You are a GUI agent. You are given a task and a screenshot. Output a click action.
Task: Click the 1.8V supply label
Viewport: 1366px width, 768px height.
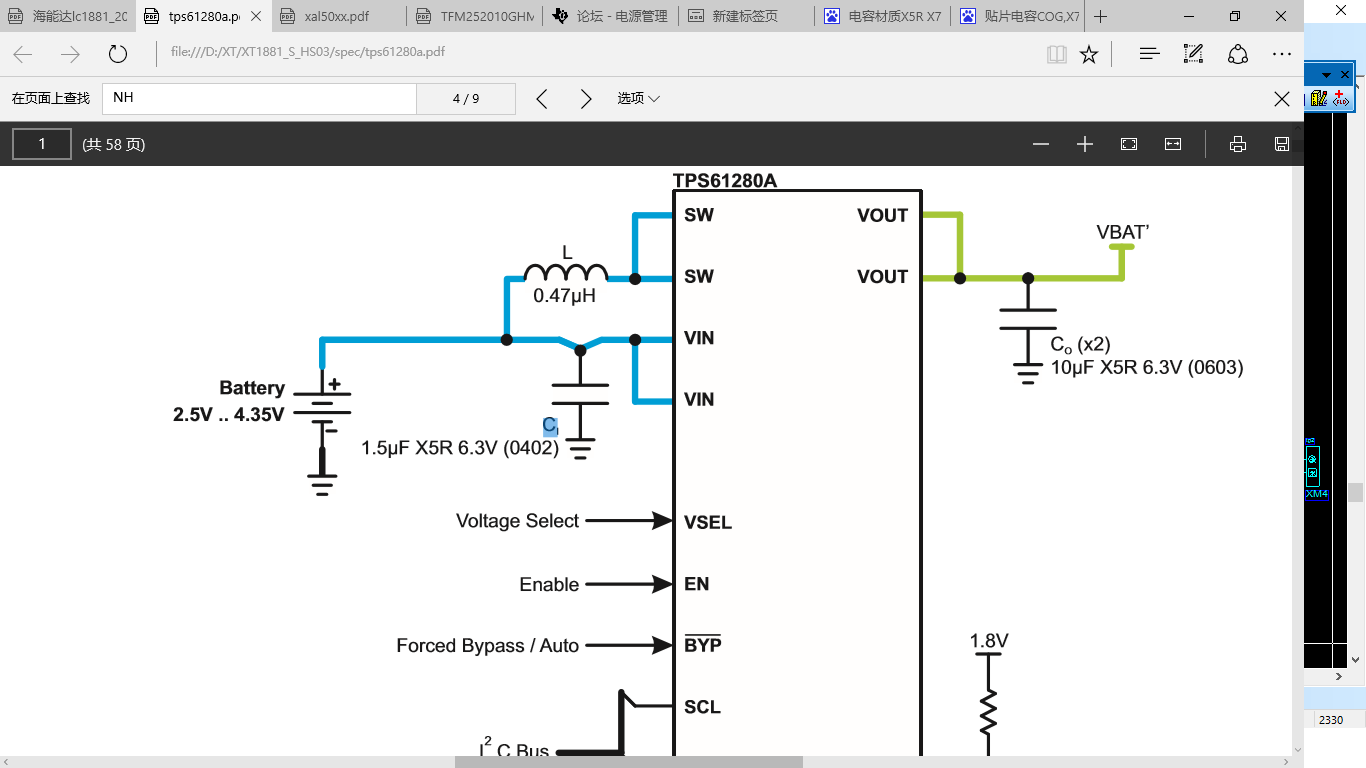click(x=989, y=641)
